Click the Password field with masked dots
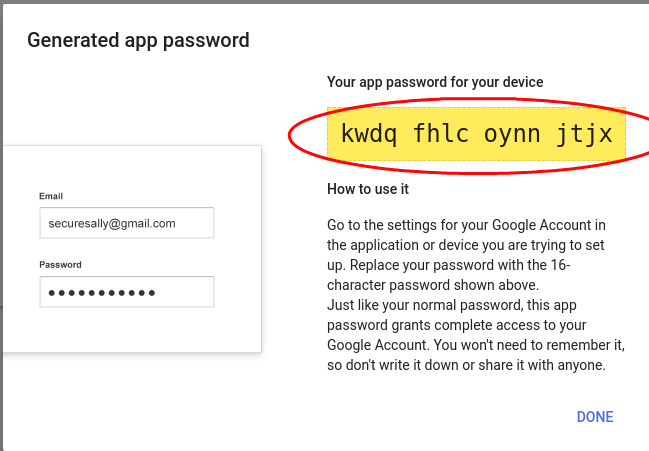 [127, 292]
